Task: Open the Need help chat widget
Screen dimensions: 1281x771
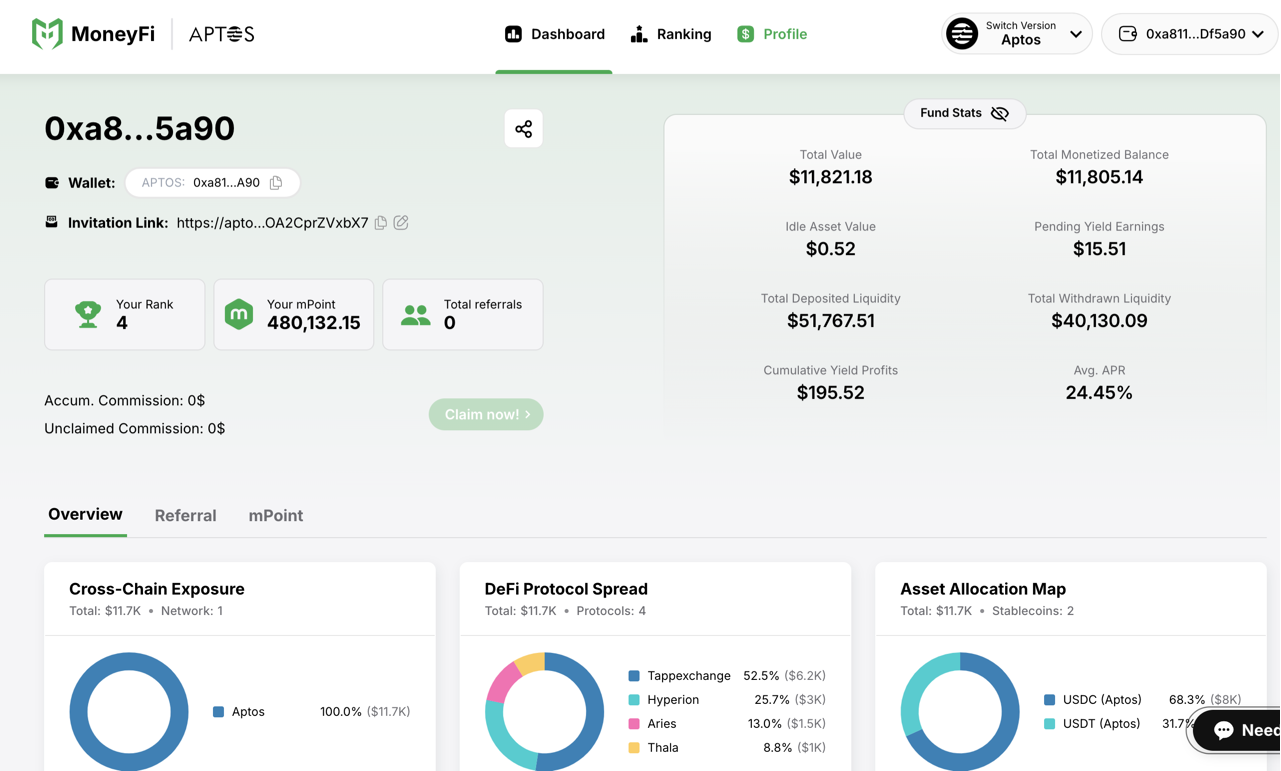Action: click(x=1238, y=731)
